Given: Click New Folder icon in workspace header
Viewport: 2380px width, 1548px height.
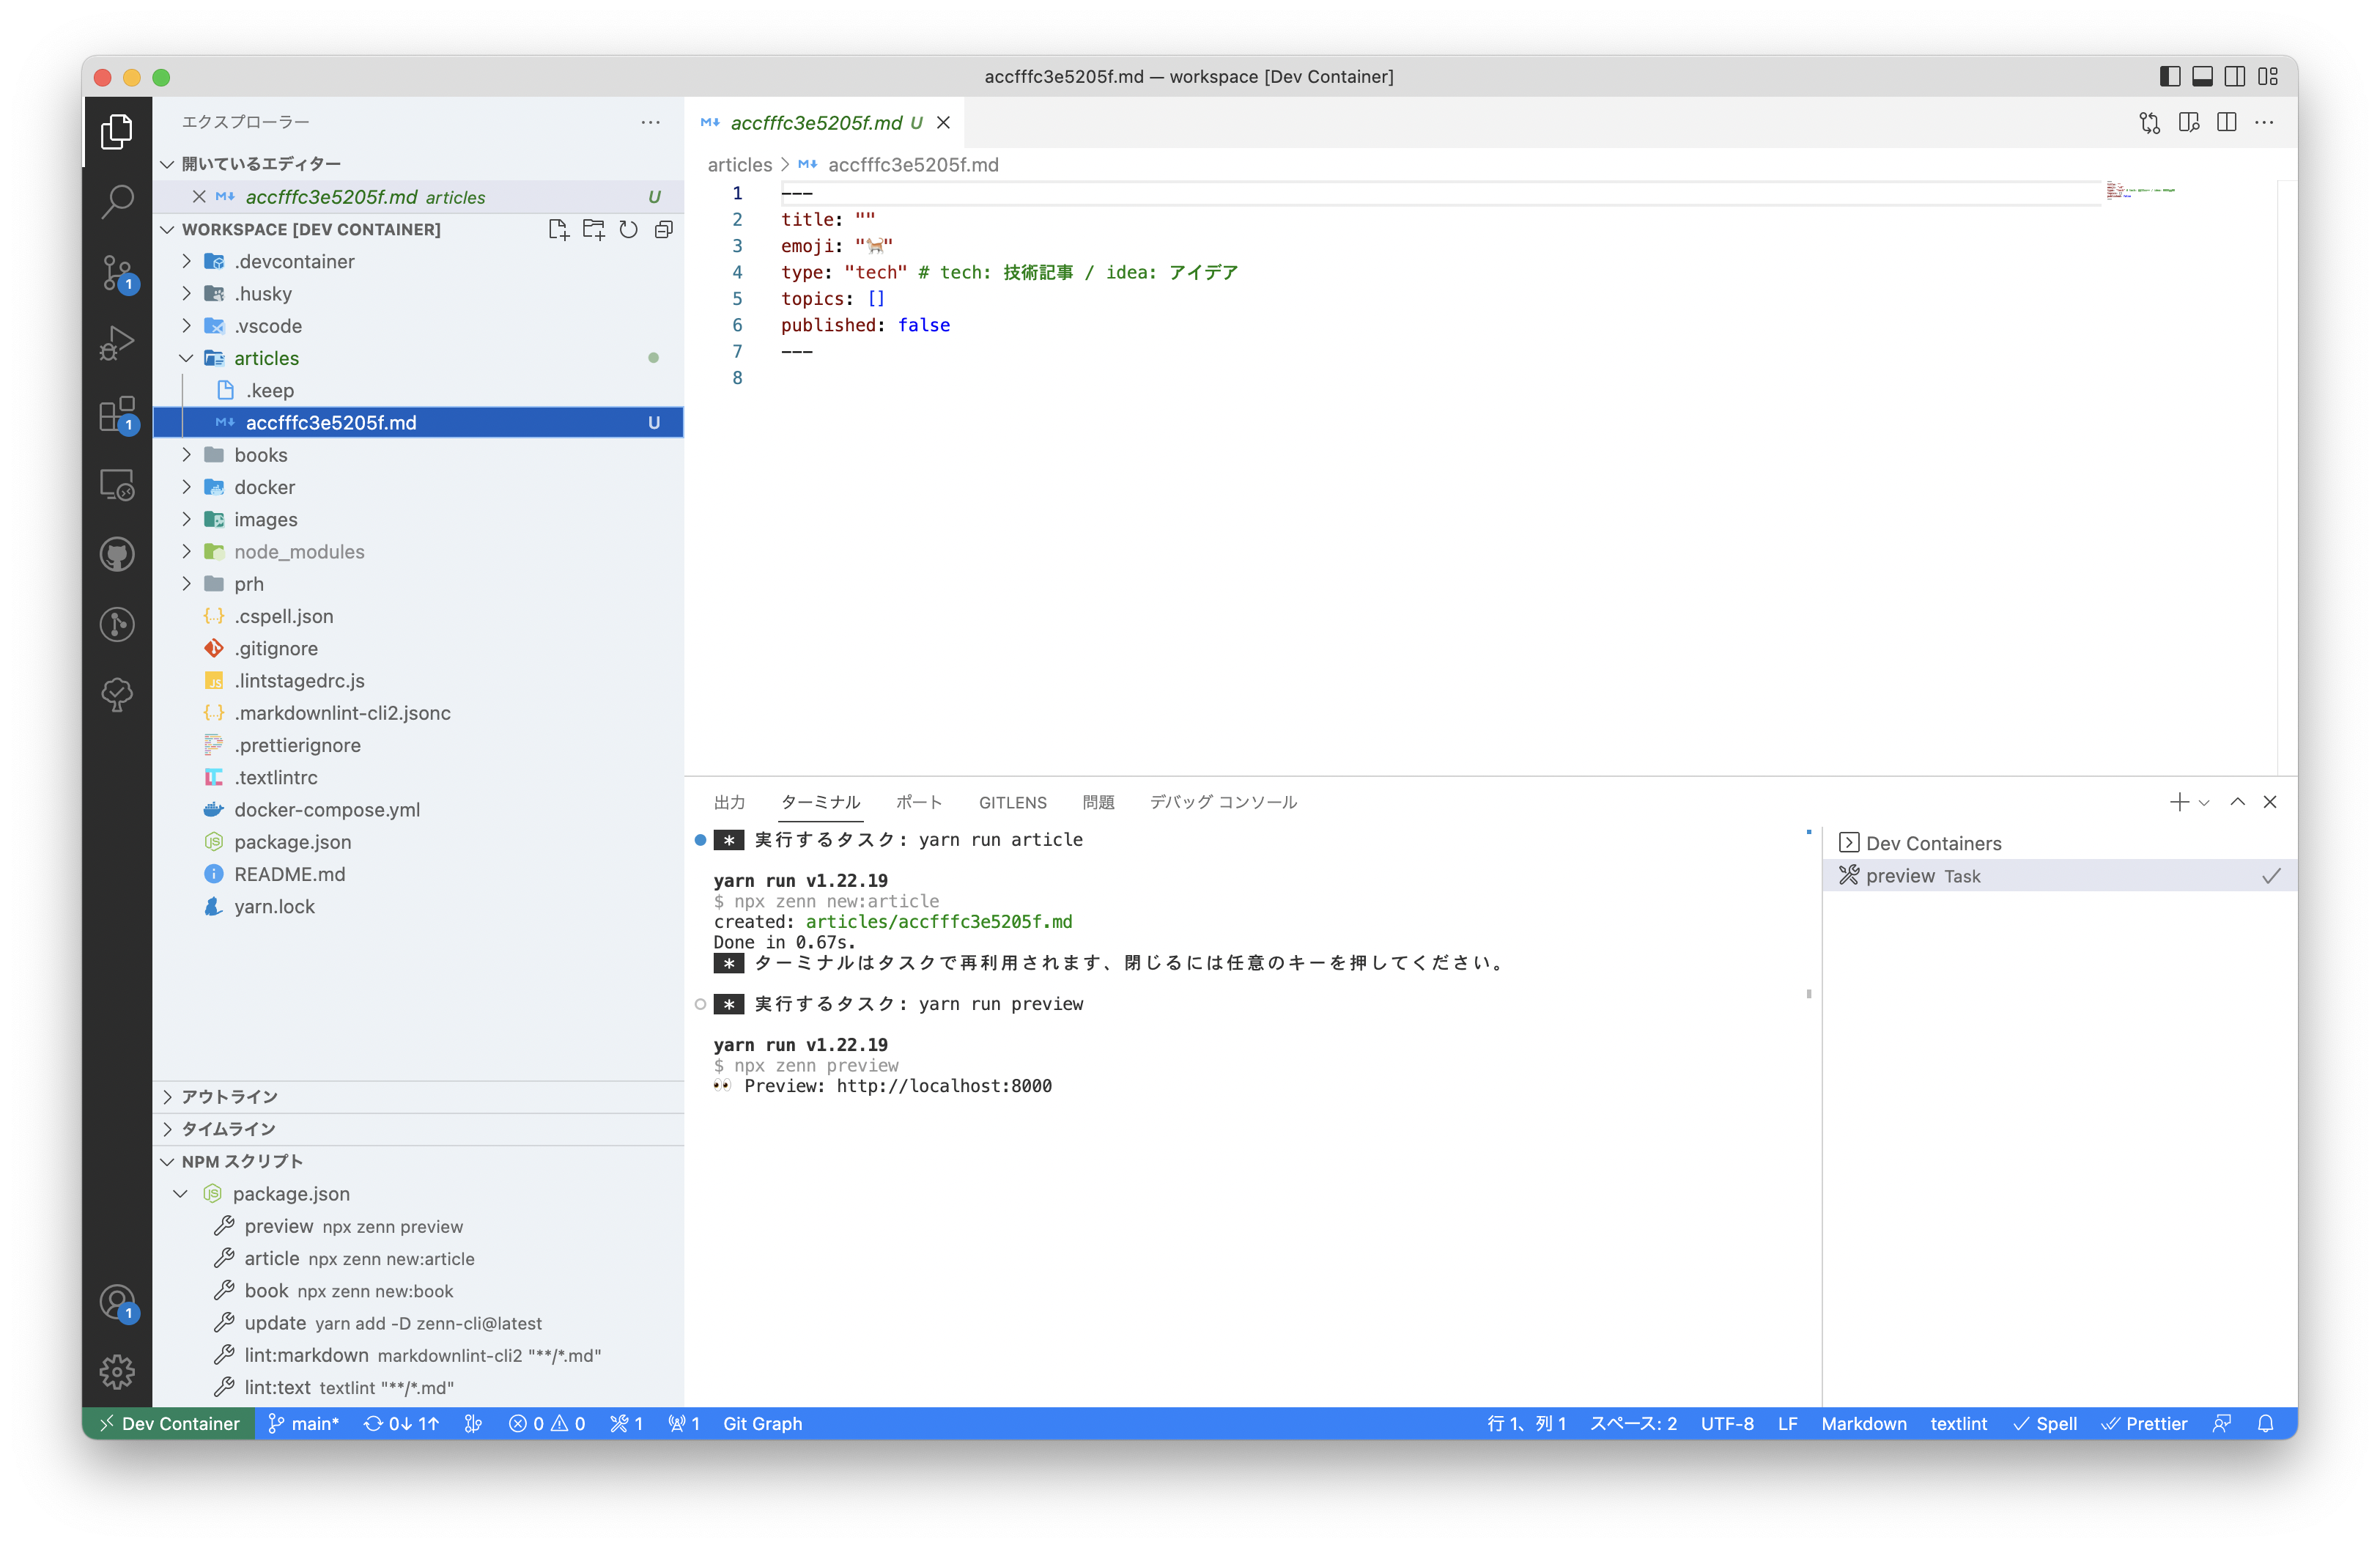Looking at the screenshot, I should (x=594, y=230).
